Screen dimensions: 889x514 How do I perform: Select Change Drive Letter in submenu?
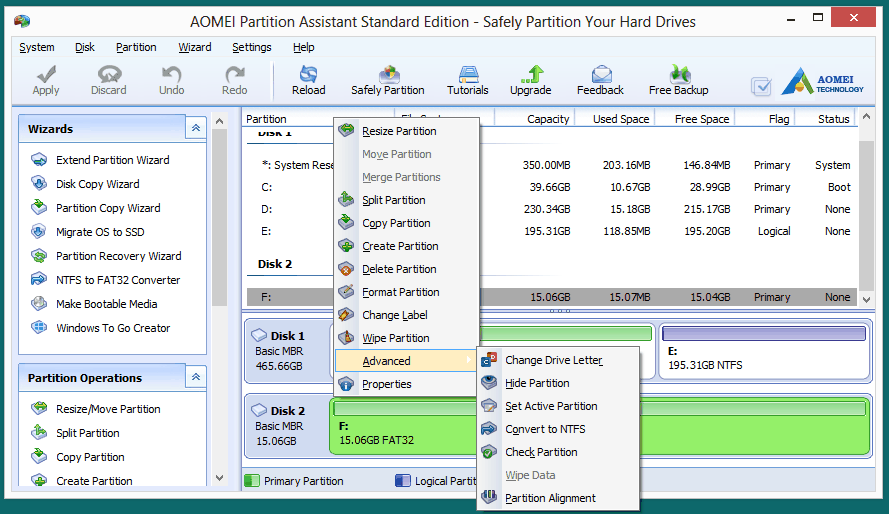tap(558, 360)
